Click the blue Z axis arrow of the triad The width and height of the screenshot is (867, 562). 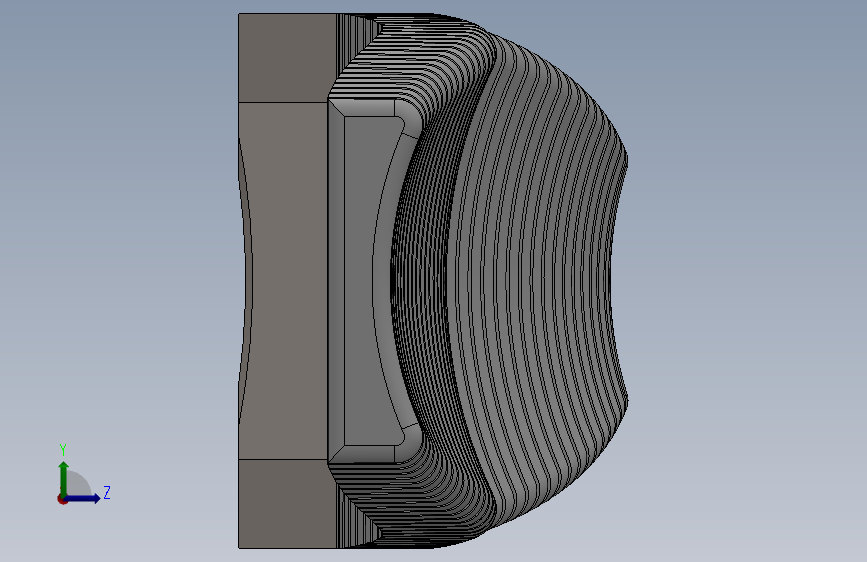tap(83, 498)
